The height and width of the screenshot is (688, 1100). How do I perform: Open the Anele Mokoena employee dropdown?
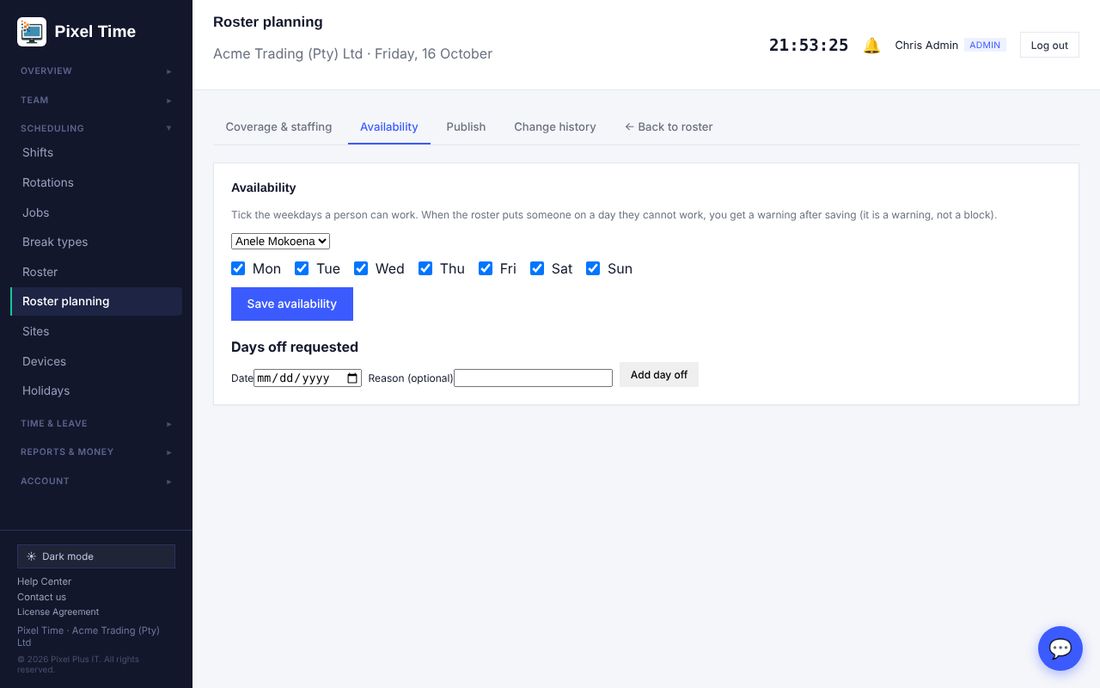pos(281,241)
